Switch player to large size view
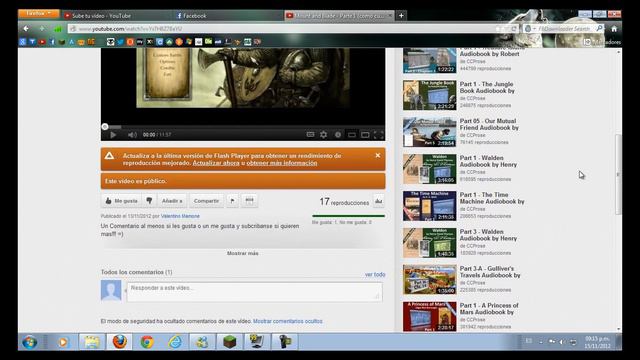The image size is (640, 360). [365, 135]
